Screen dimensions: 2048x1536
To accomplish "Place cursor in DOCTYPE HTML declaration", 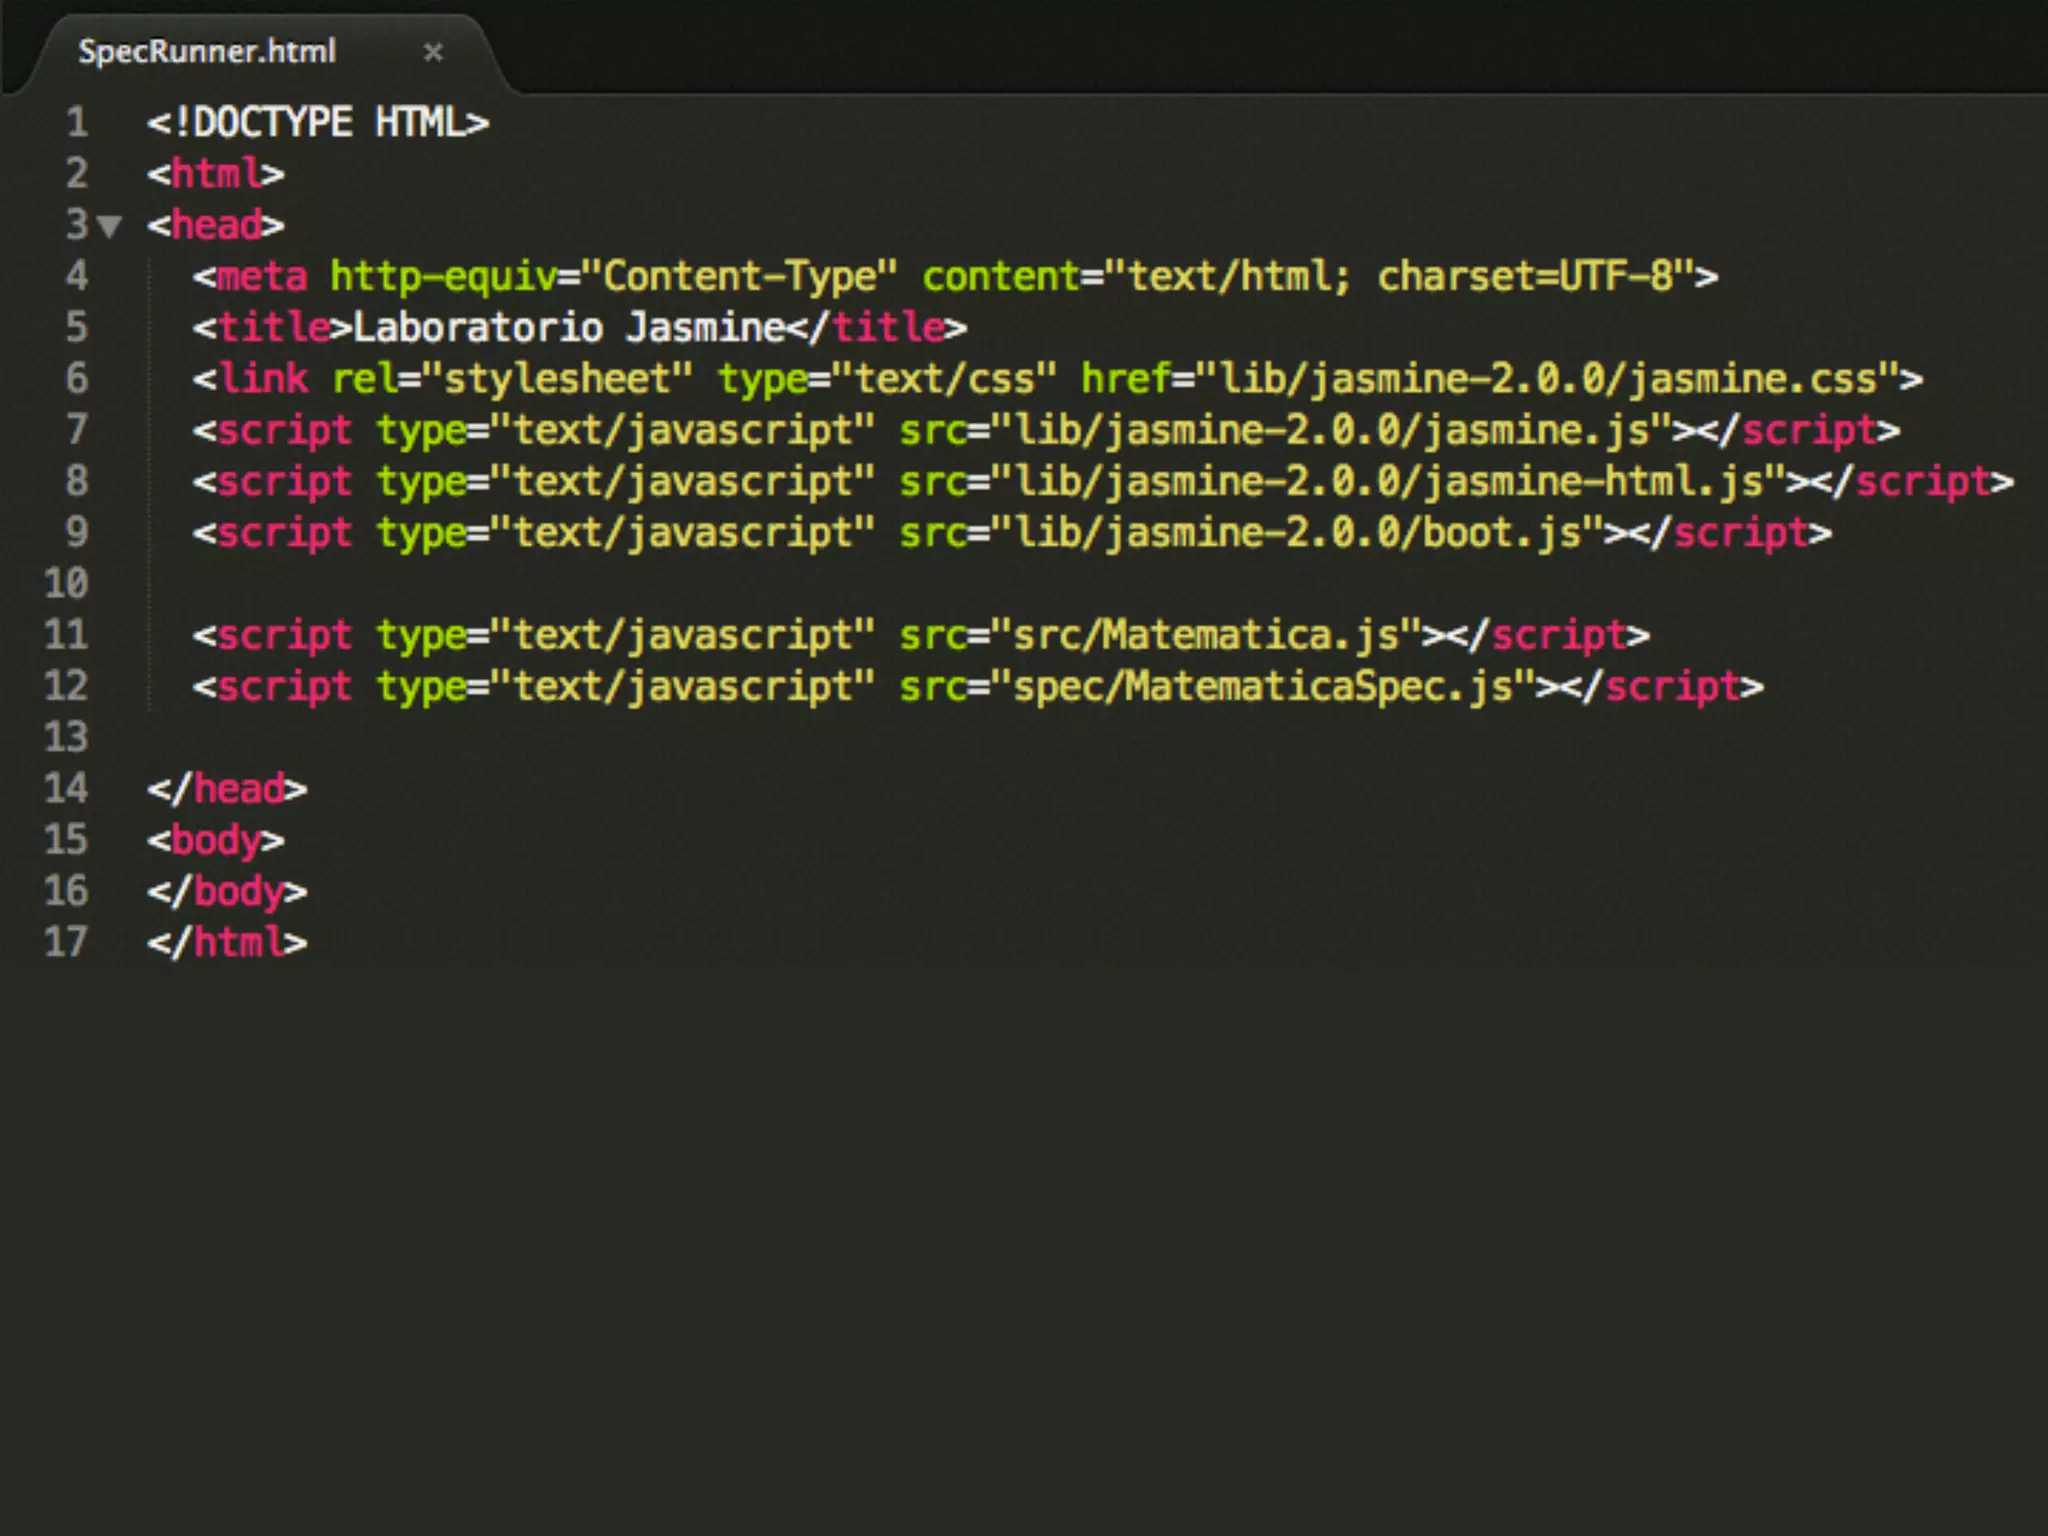I will click(x=318, y=122).
